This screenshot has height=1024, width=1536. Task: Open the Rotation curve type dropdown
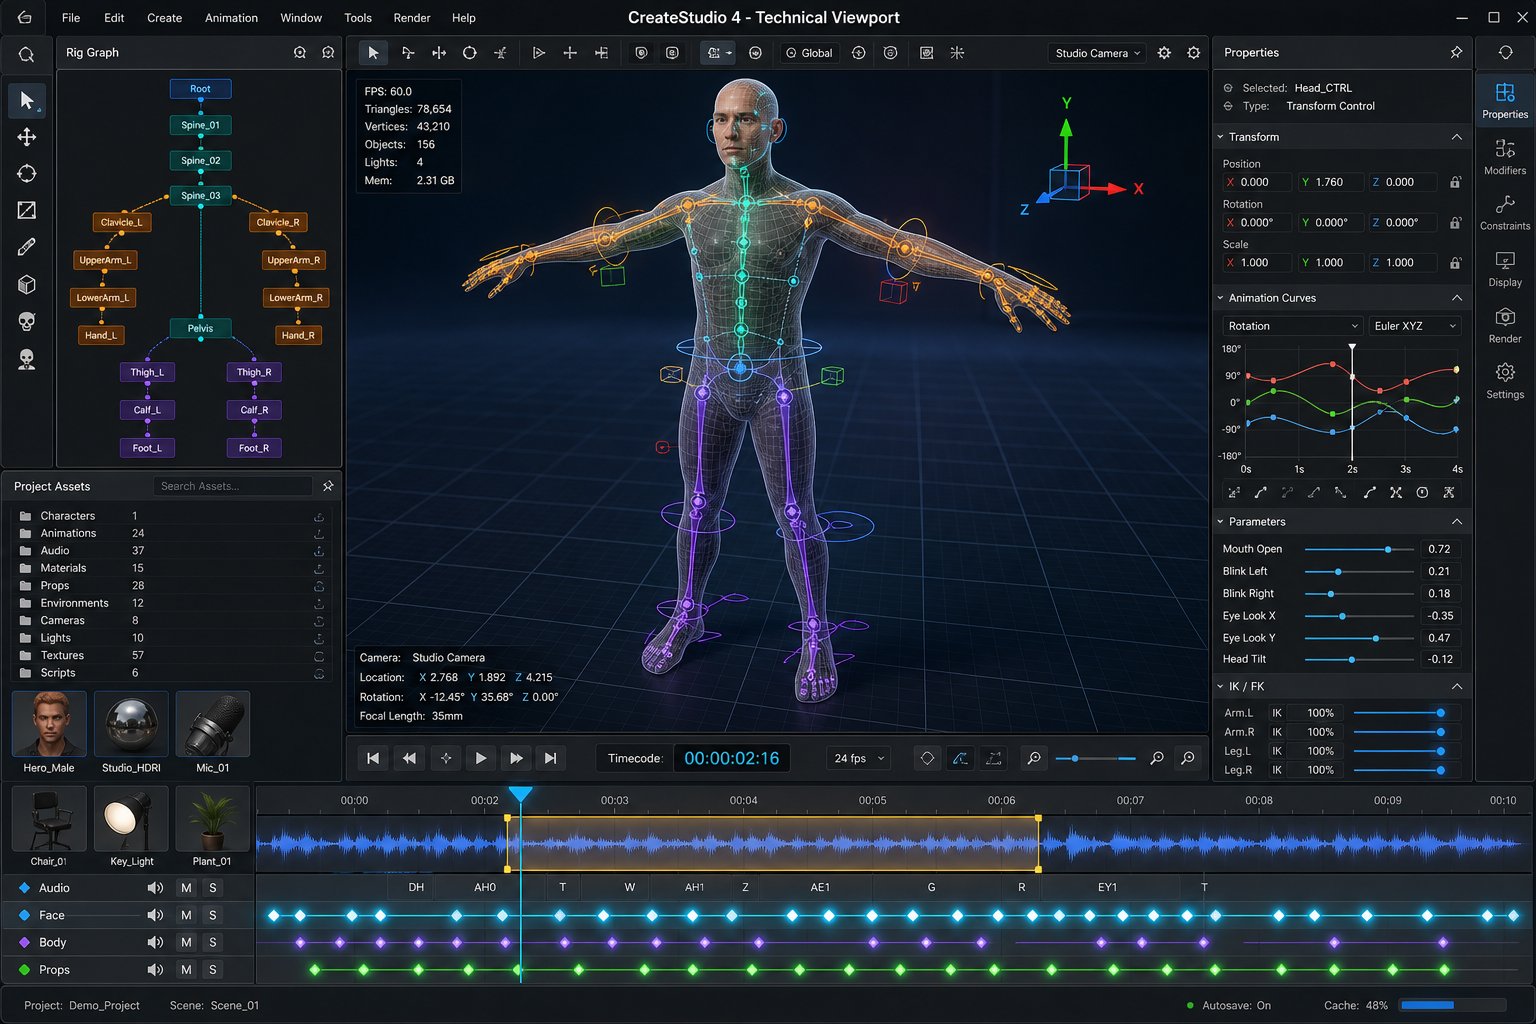(x=1292, y=326)
